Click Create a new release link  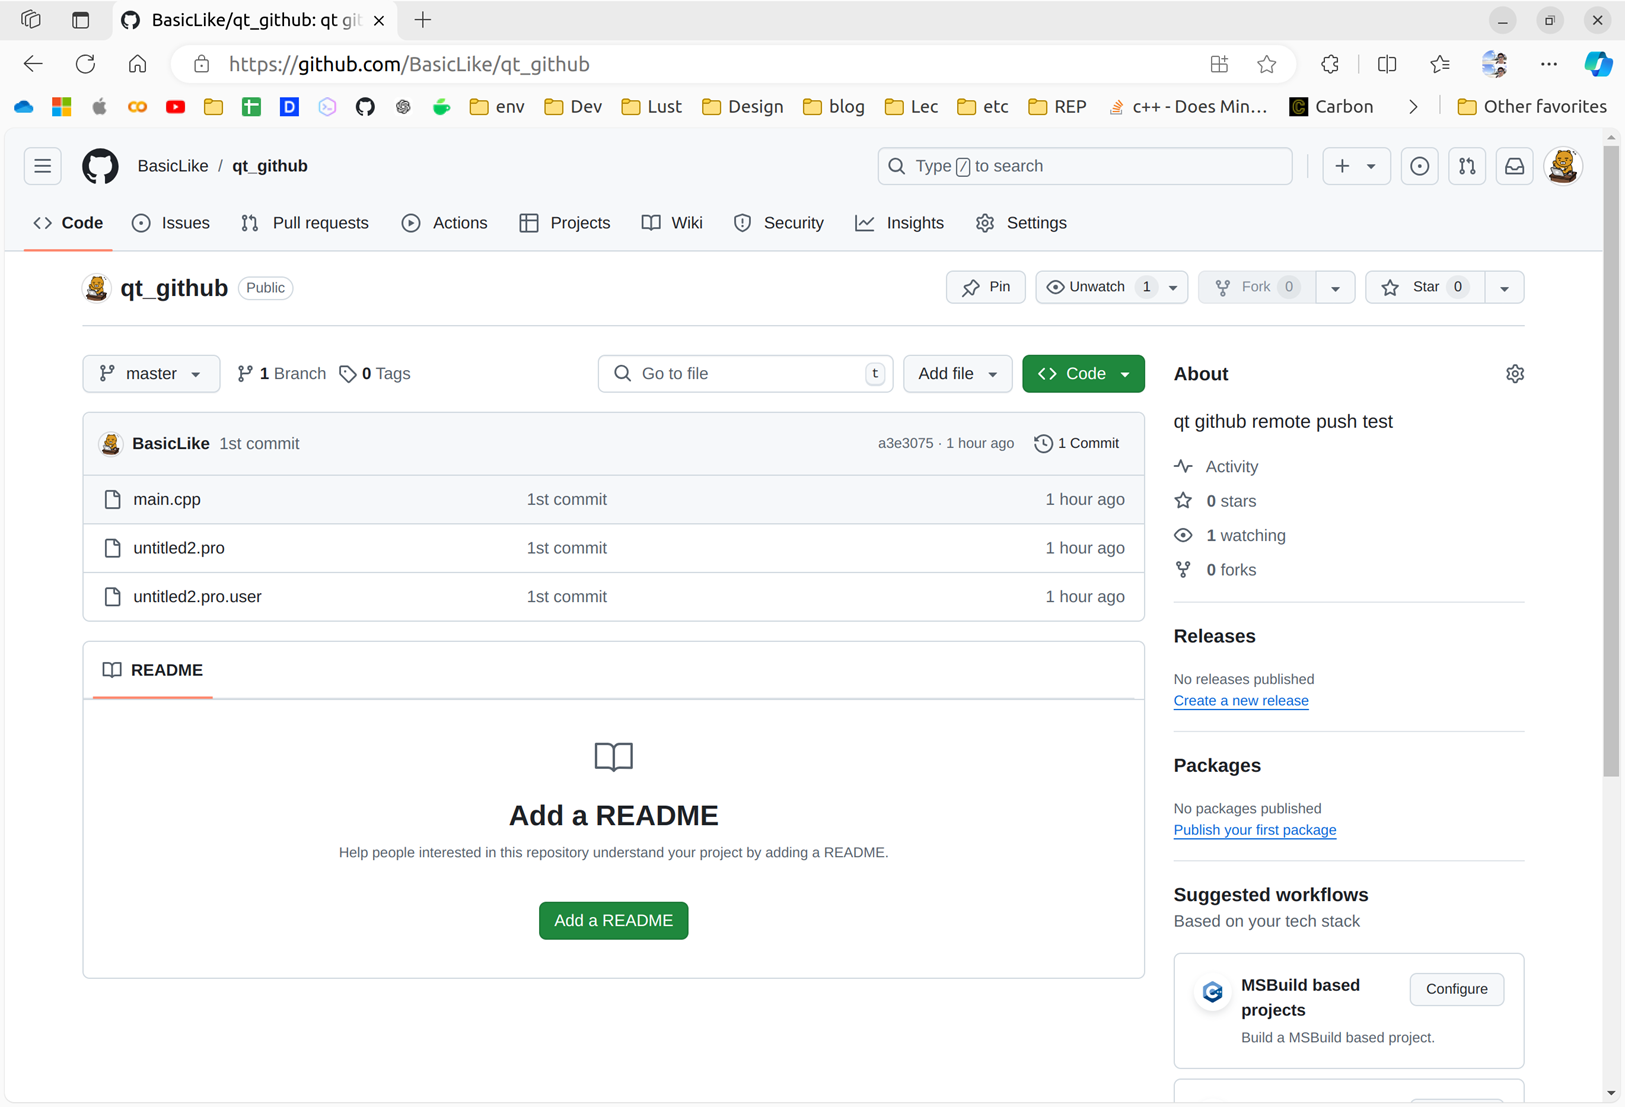tap(1241, 701)
